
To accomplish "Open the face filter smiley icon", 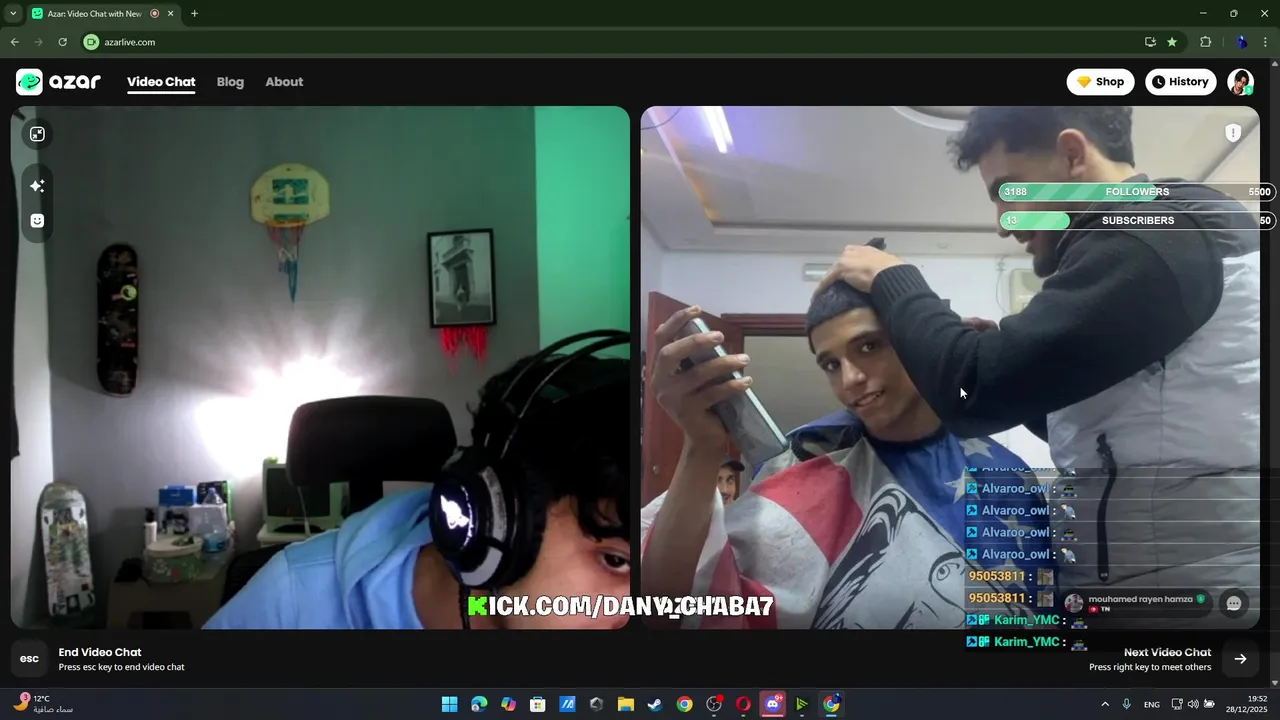I will pyautogui.click(x=37, y=221).
